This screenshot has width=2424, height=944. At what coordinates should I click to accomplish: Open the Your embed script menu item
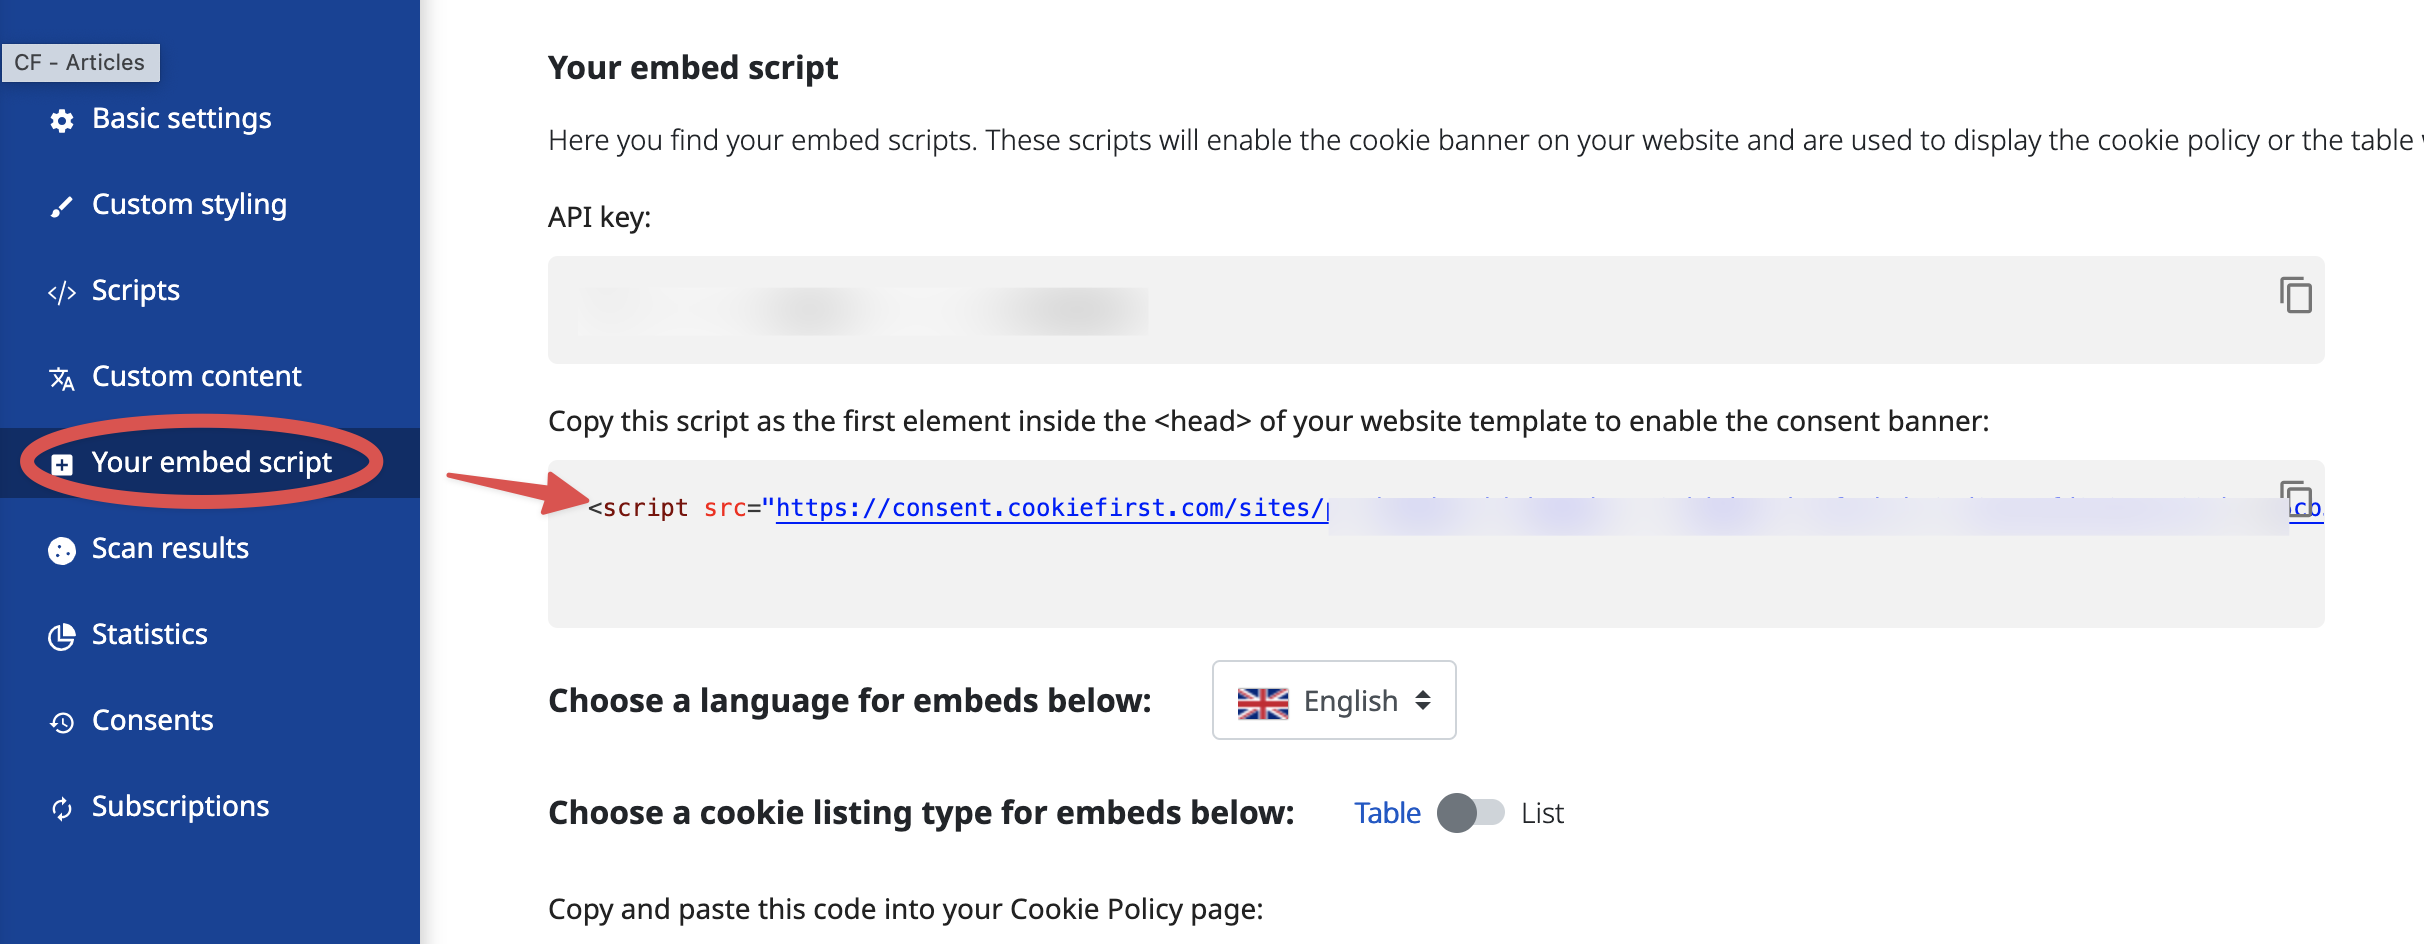tap(210, 463)
